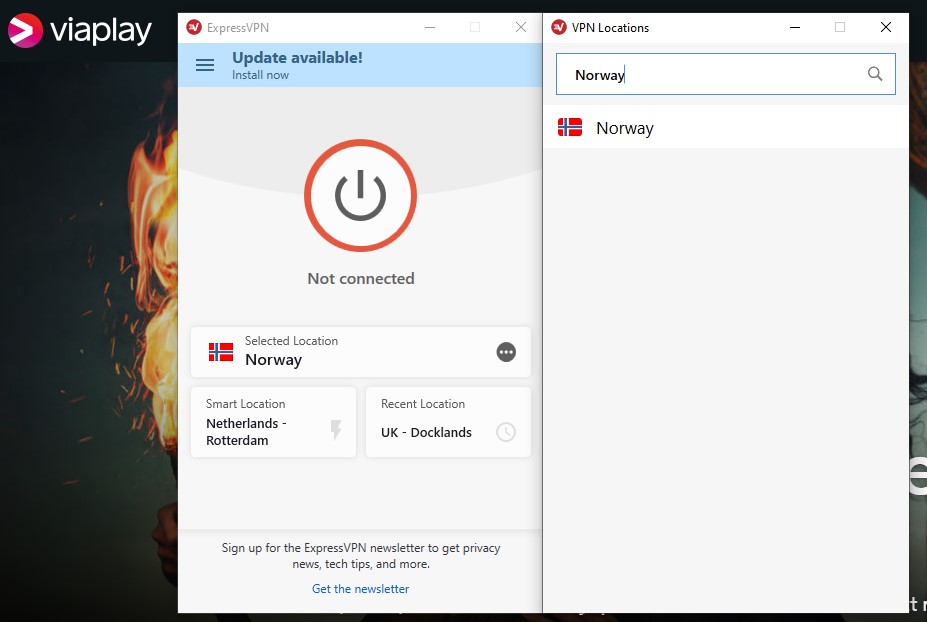Click the ExpressVPN logo in the title bar

(x=194, y=27)
